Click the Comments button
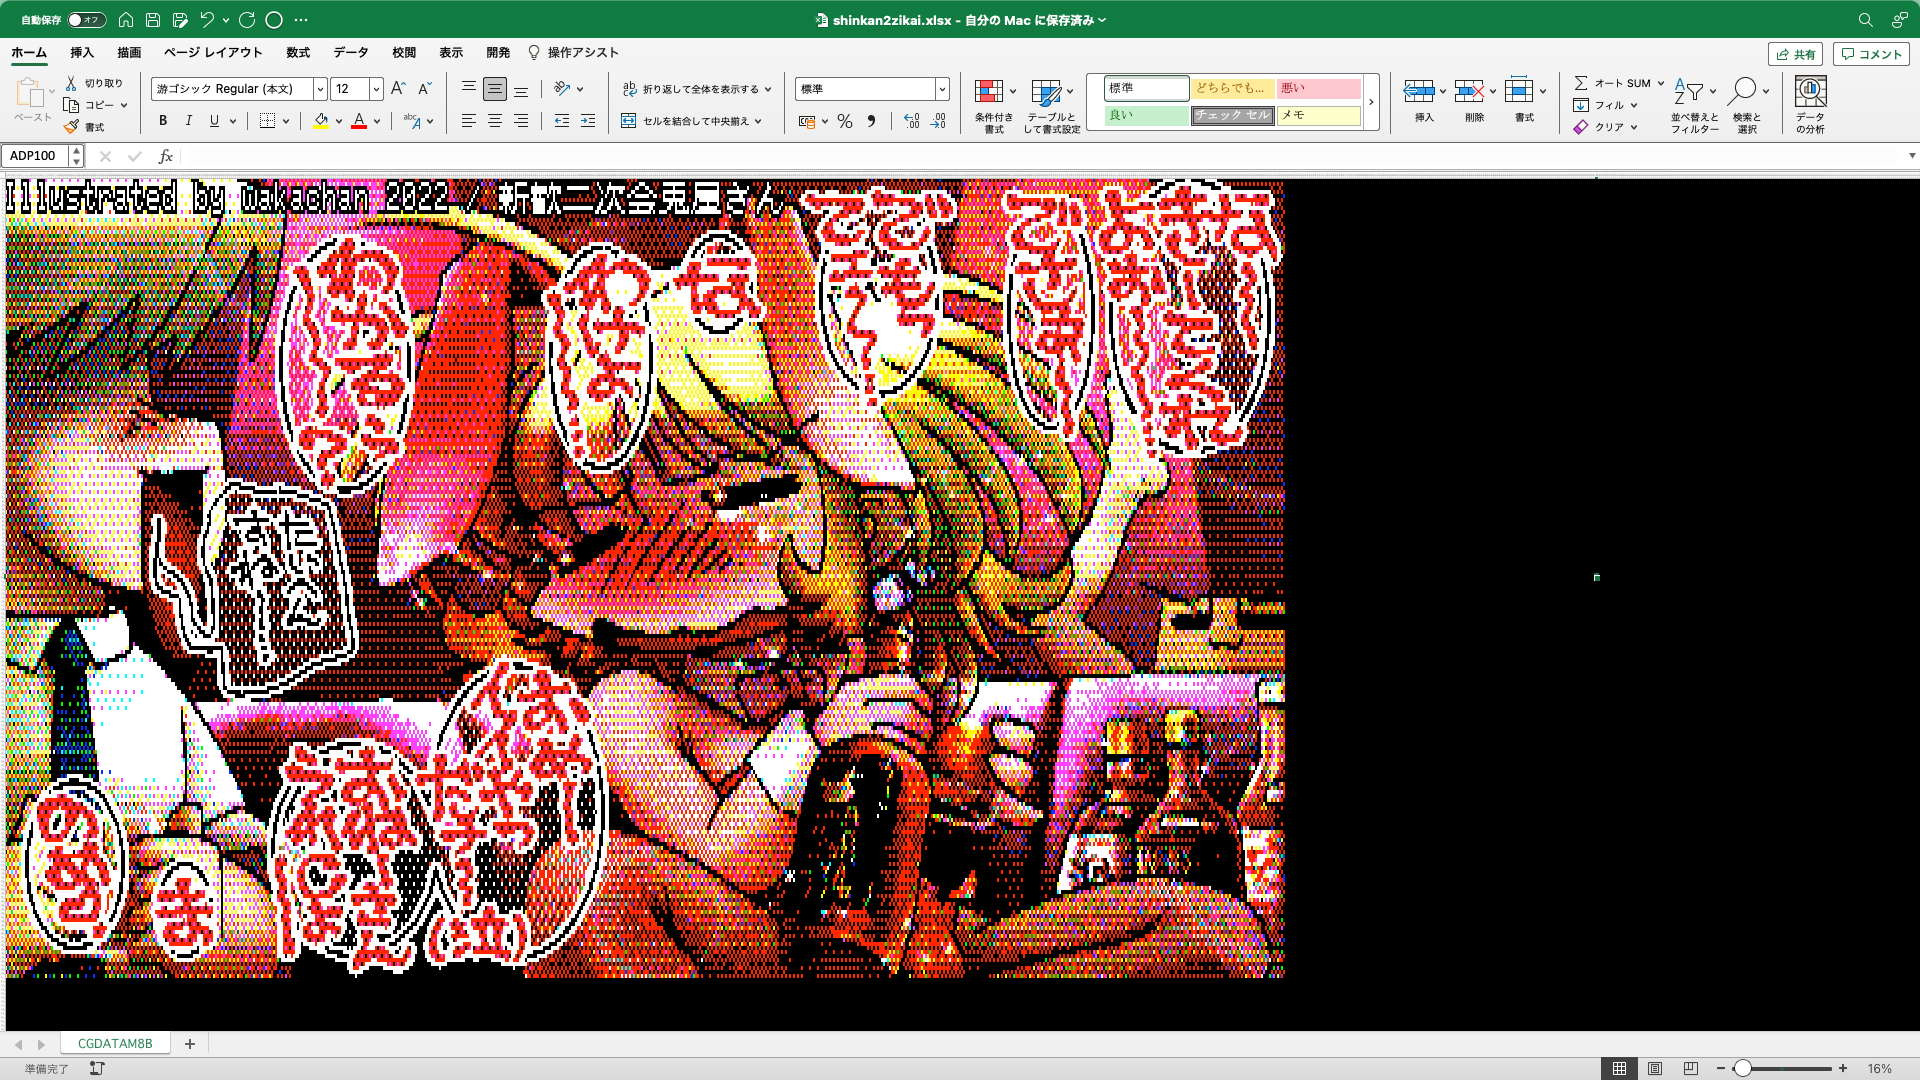Viewport: 1920px width, 1080px height. (x=1871, y=54)
